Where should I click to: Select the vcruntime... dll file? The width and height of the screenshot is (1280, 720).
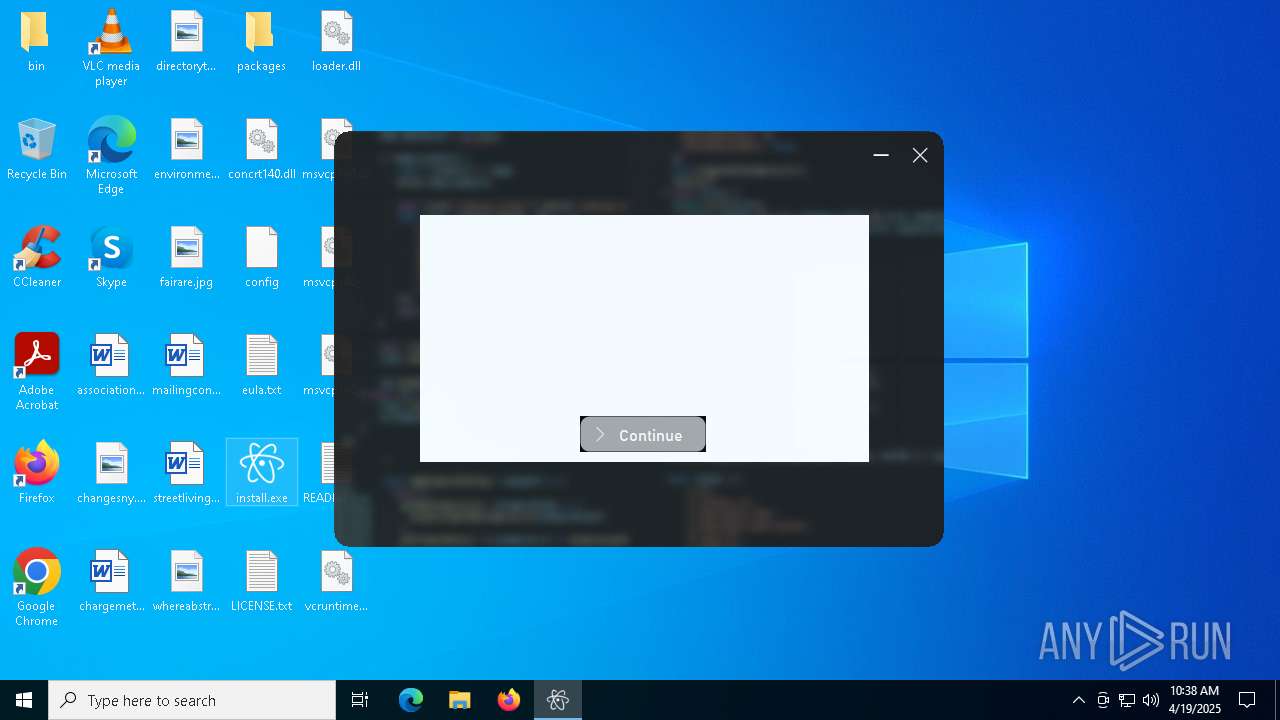pyautogui.click(x=336, y=581)
